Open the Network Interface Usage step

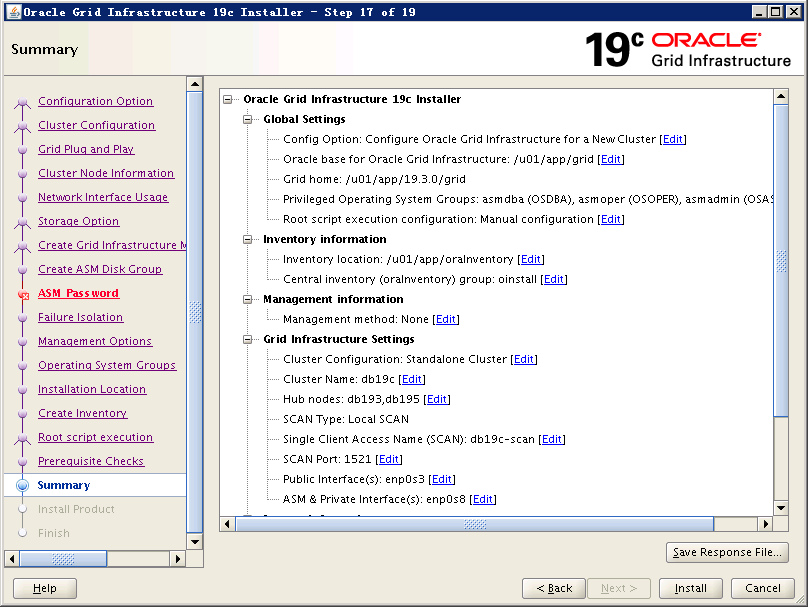[103, 197]
